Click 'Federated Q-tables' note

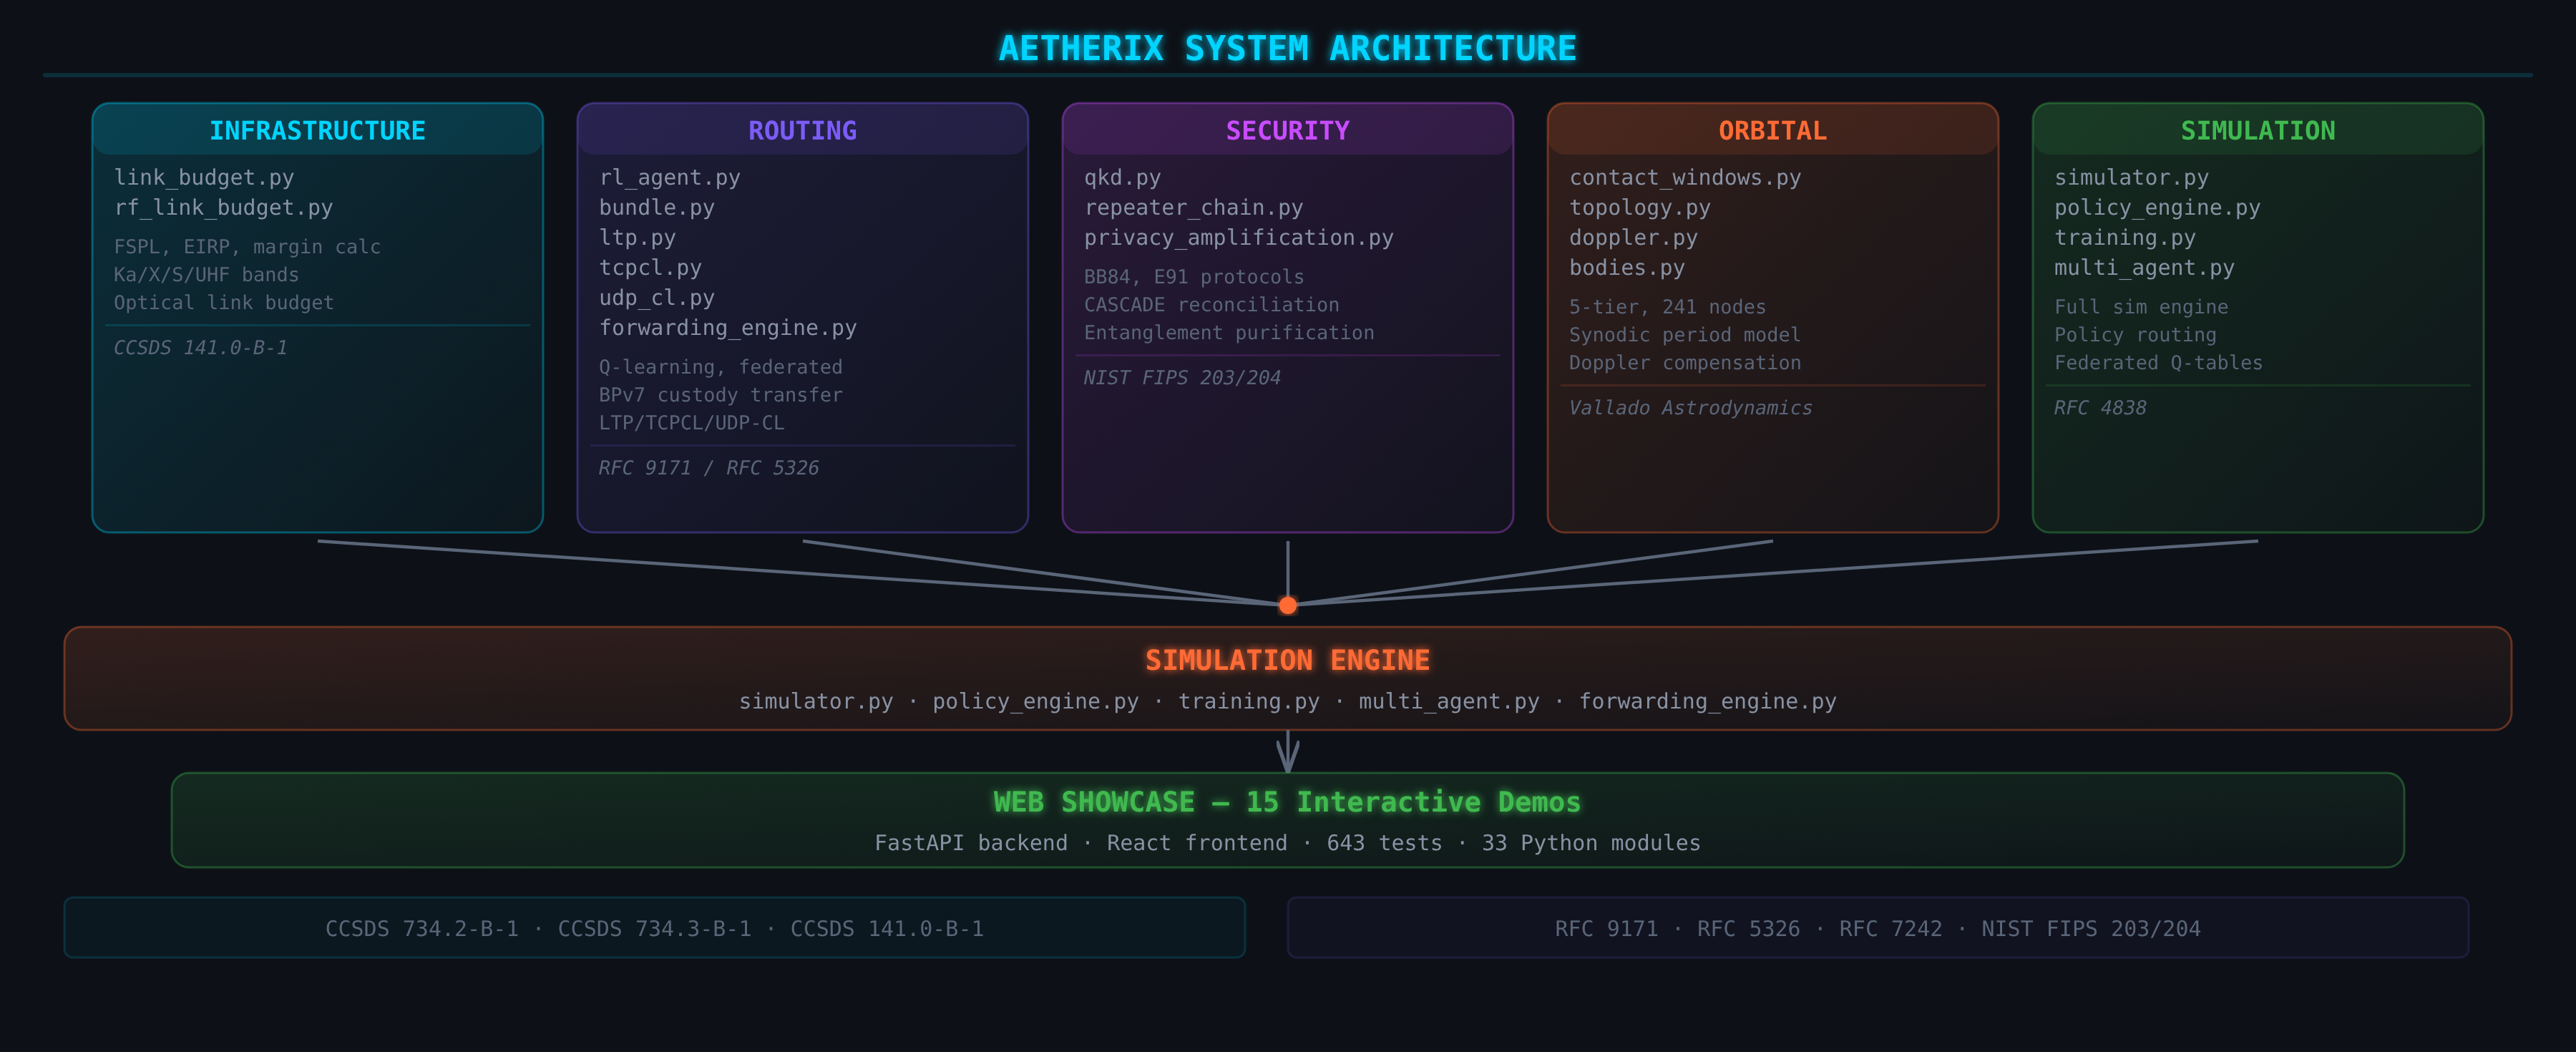click(2158, 363)
